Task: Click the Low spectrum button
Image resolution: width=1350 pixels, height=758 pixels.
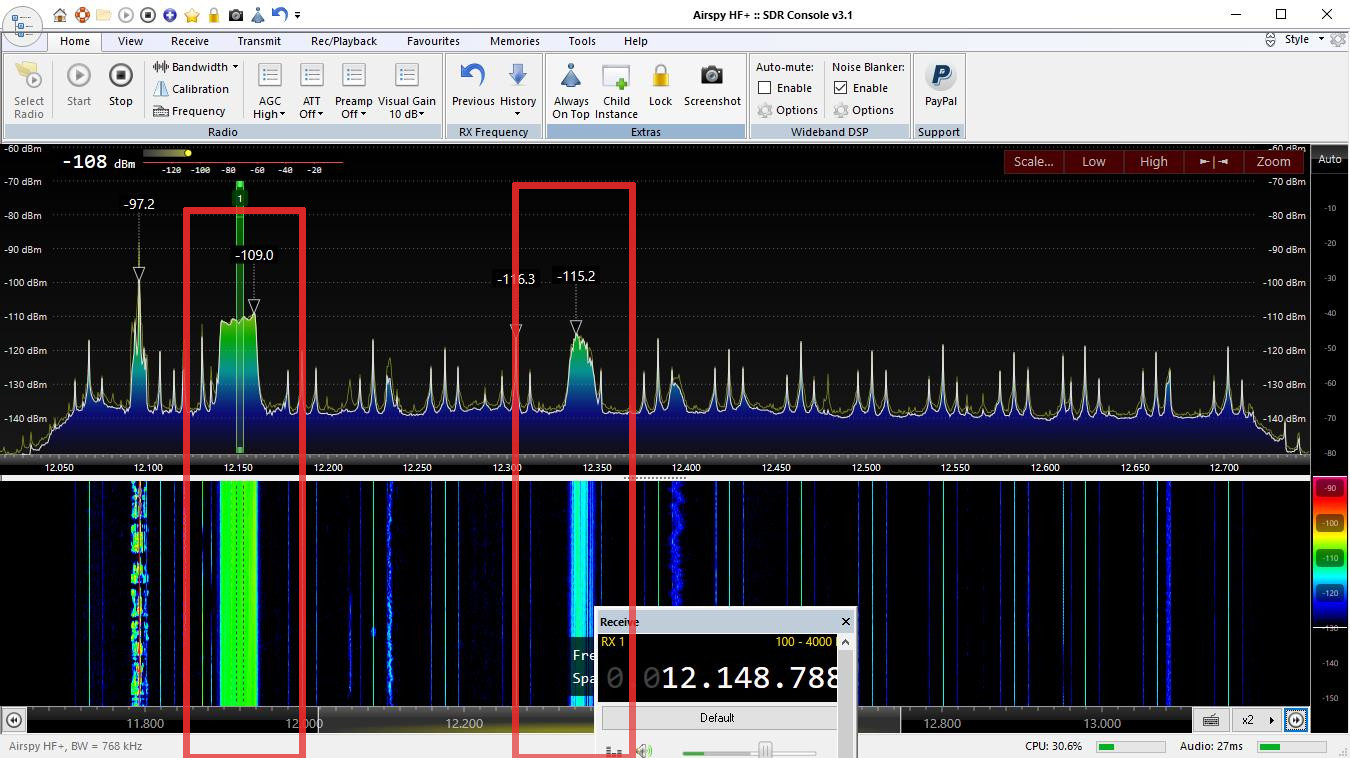Action: click(1094, 161)
